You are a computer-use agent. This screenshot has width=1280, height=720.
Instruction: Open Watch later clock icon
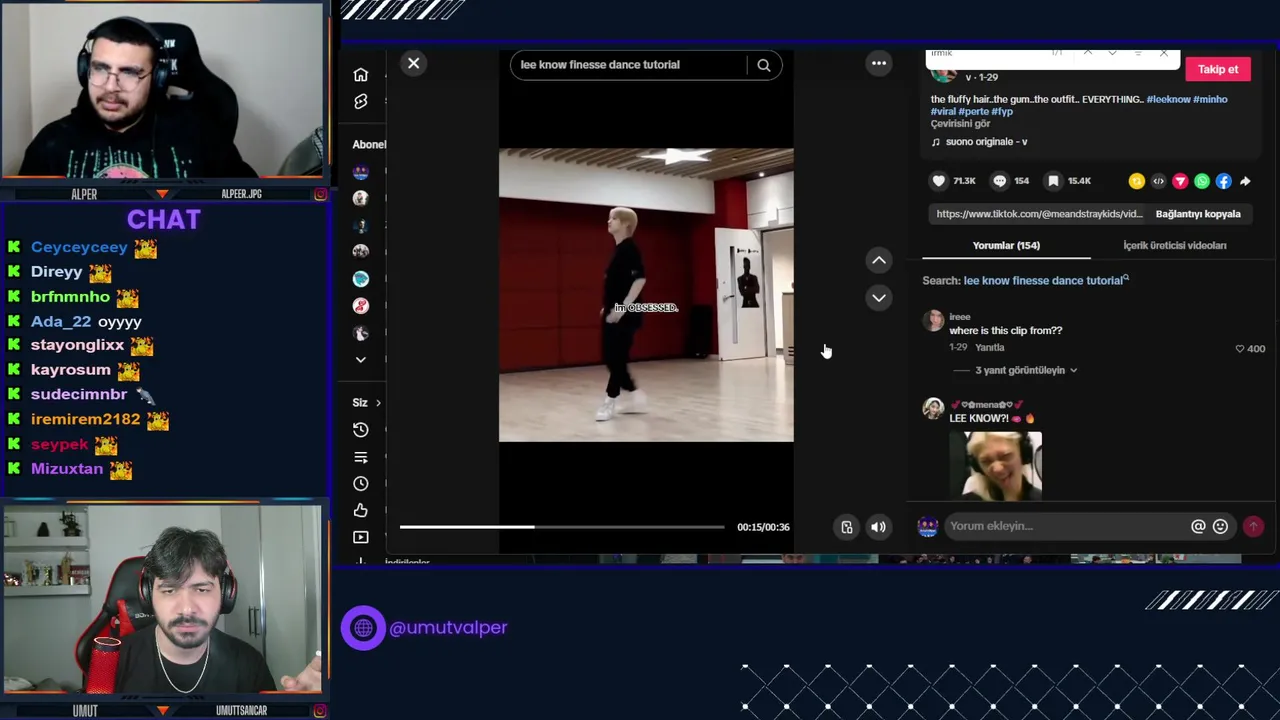pyautogui.click(x=360, y=484)
